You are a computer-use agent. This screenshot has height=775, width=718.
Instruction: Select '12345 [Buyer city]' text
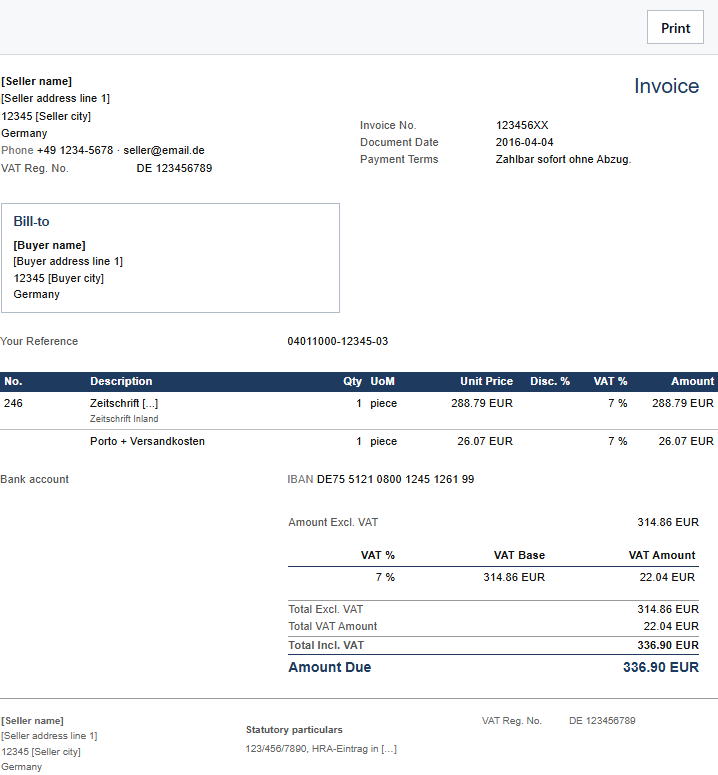[x=58, y=278]
